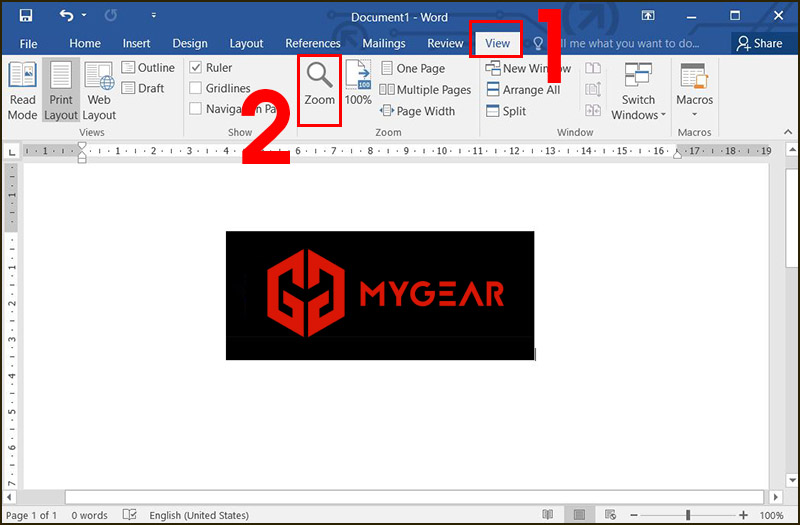Open the Undo history dropdown arrow
The width and height of the screenshot is (800, 525).
tap(84, 15)
